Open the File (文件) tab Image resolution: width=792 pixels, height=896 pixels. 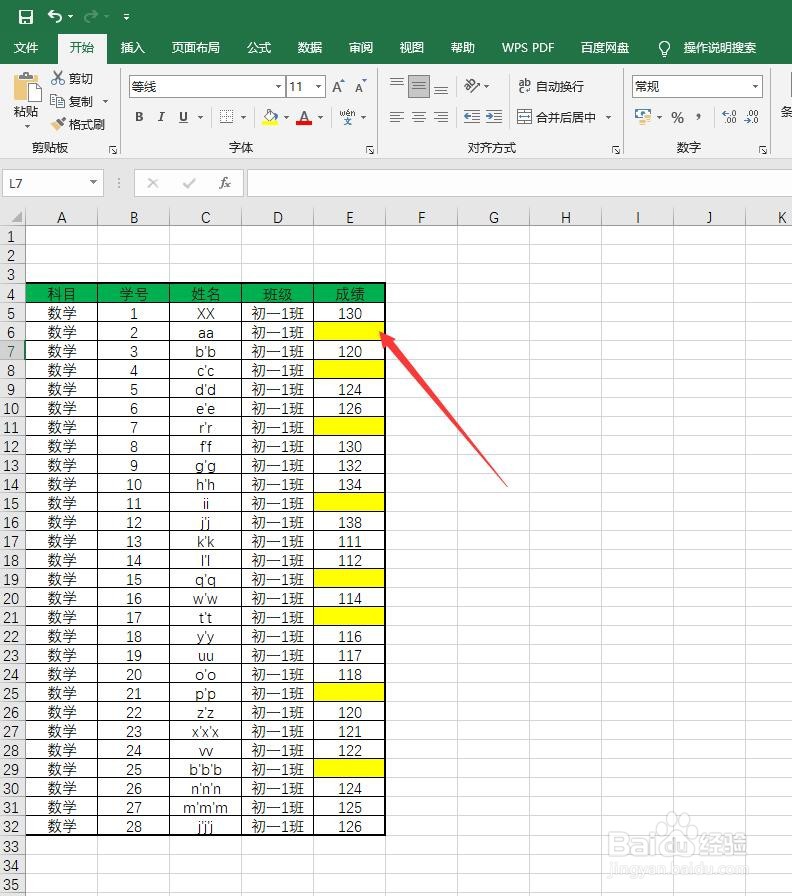(x=26, y=47)
